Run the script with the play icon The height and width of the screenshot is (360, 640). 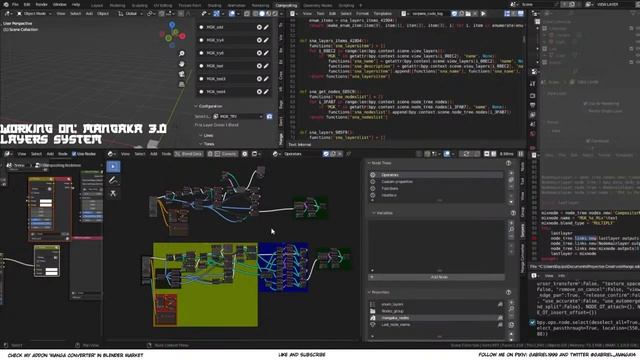[483, 13]
